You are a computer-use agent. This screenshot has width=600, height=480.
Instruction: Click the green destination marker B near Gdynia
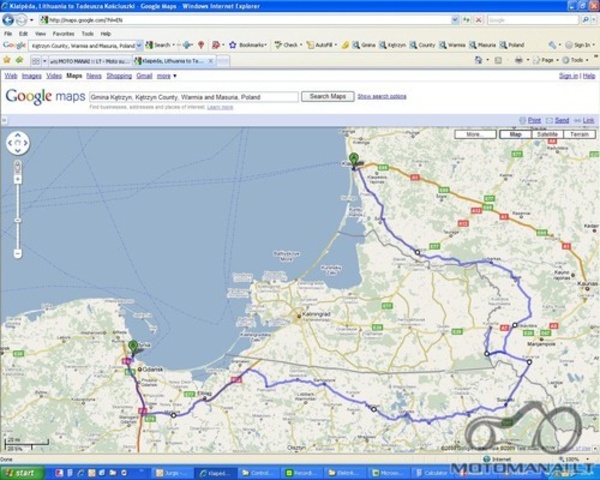(x=133, y=349)
